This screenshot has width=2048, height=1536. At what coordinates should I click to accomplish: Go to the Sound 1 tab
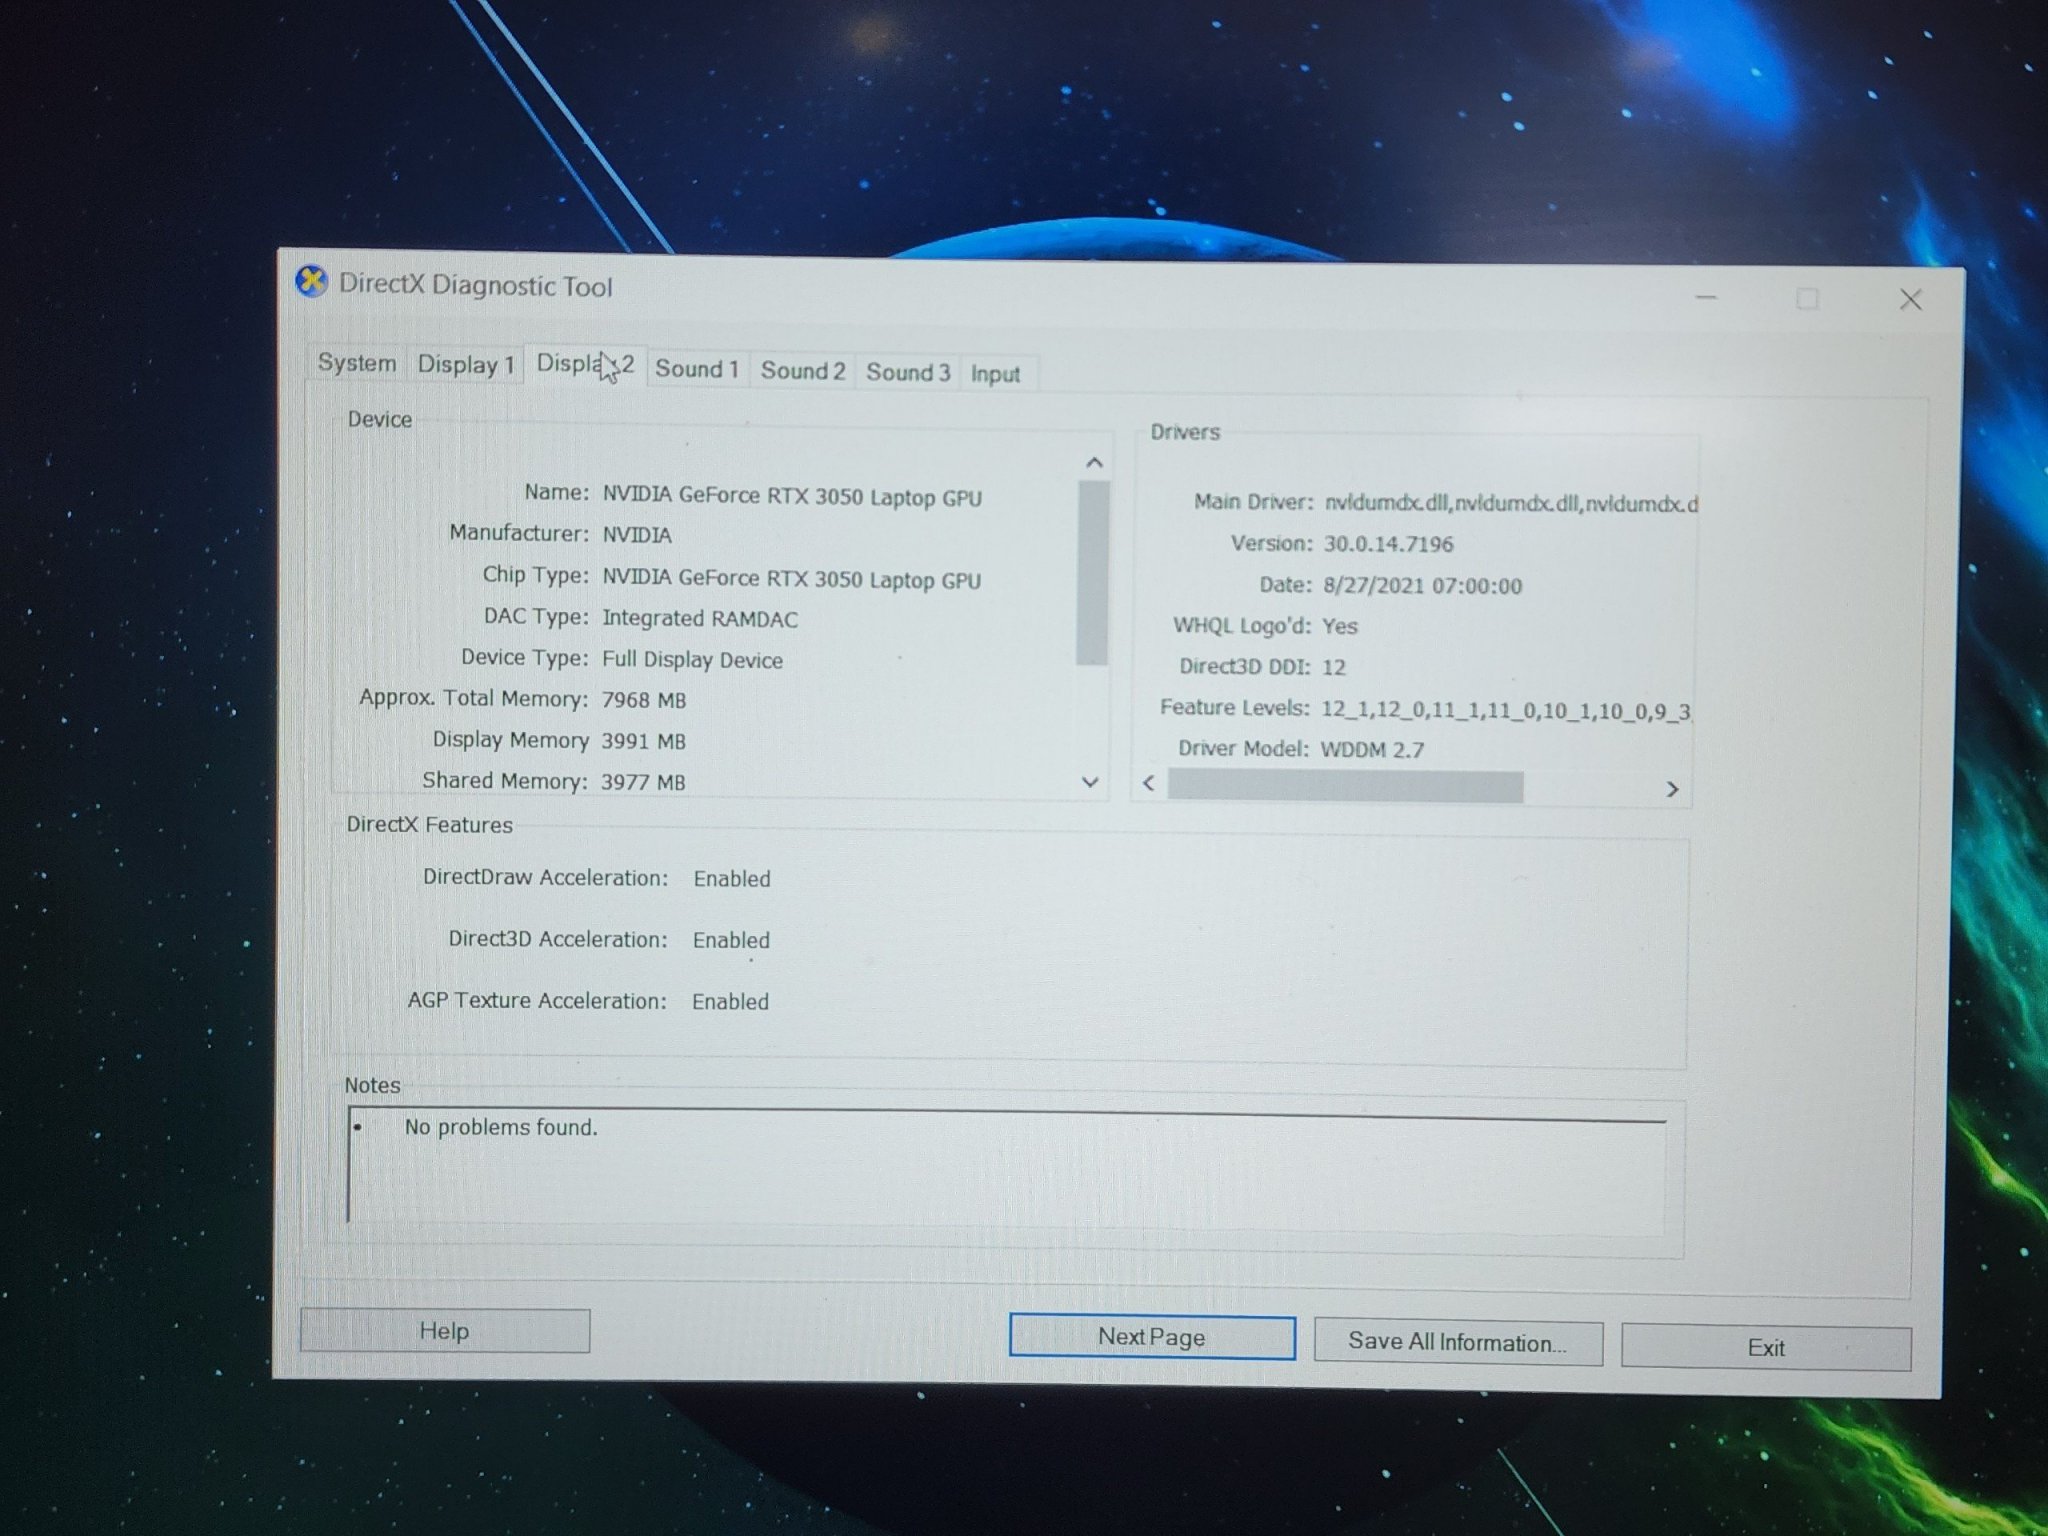(x=697, y=369)
